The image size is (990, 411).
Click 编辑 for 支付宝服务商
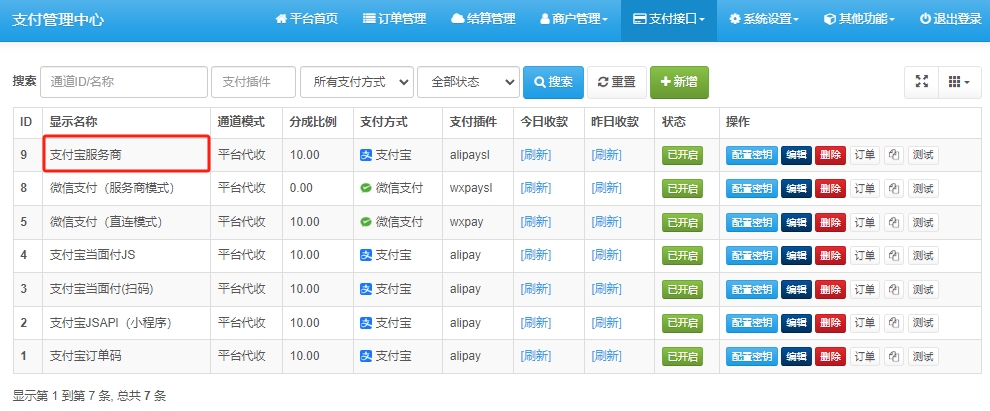pyautogui.click(x=796, y=155)
